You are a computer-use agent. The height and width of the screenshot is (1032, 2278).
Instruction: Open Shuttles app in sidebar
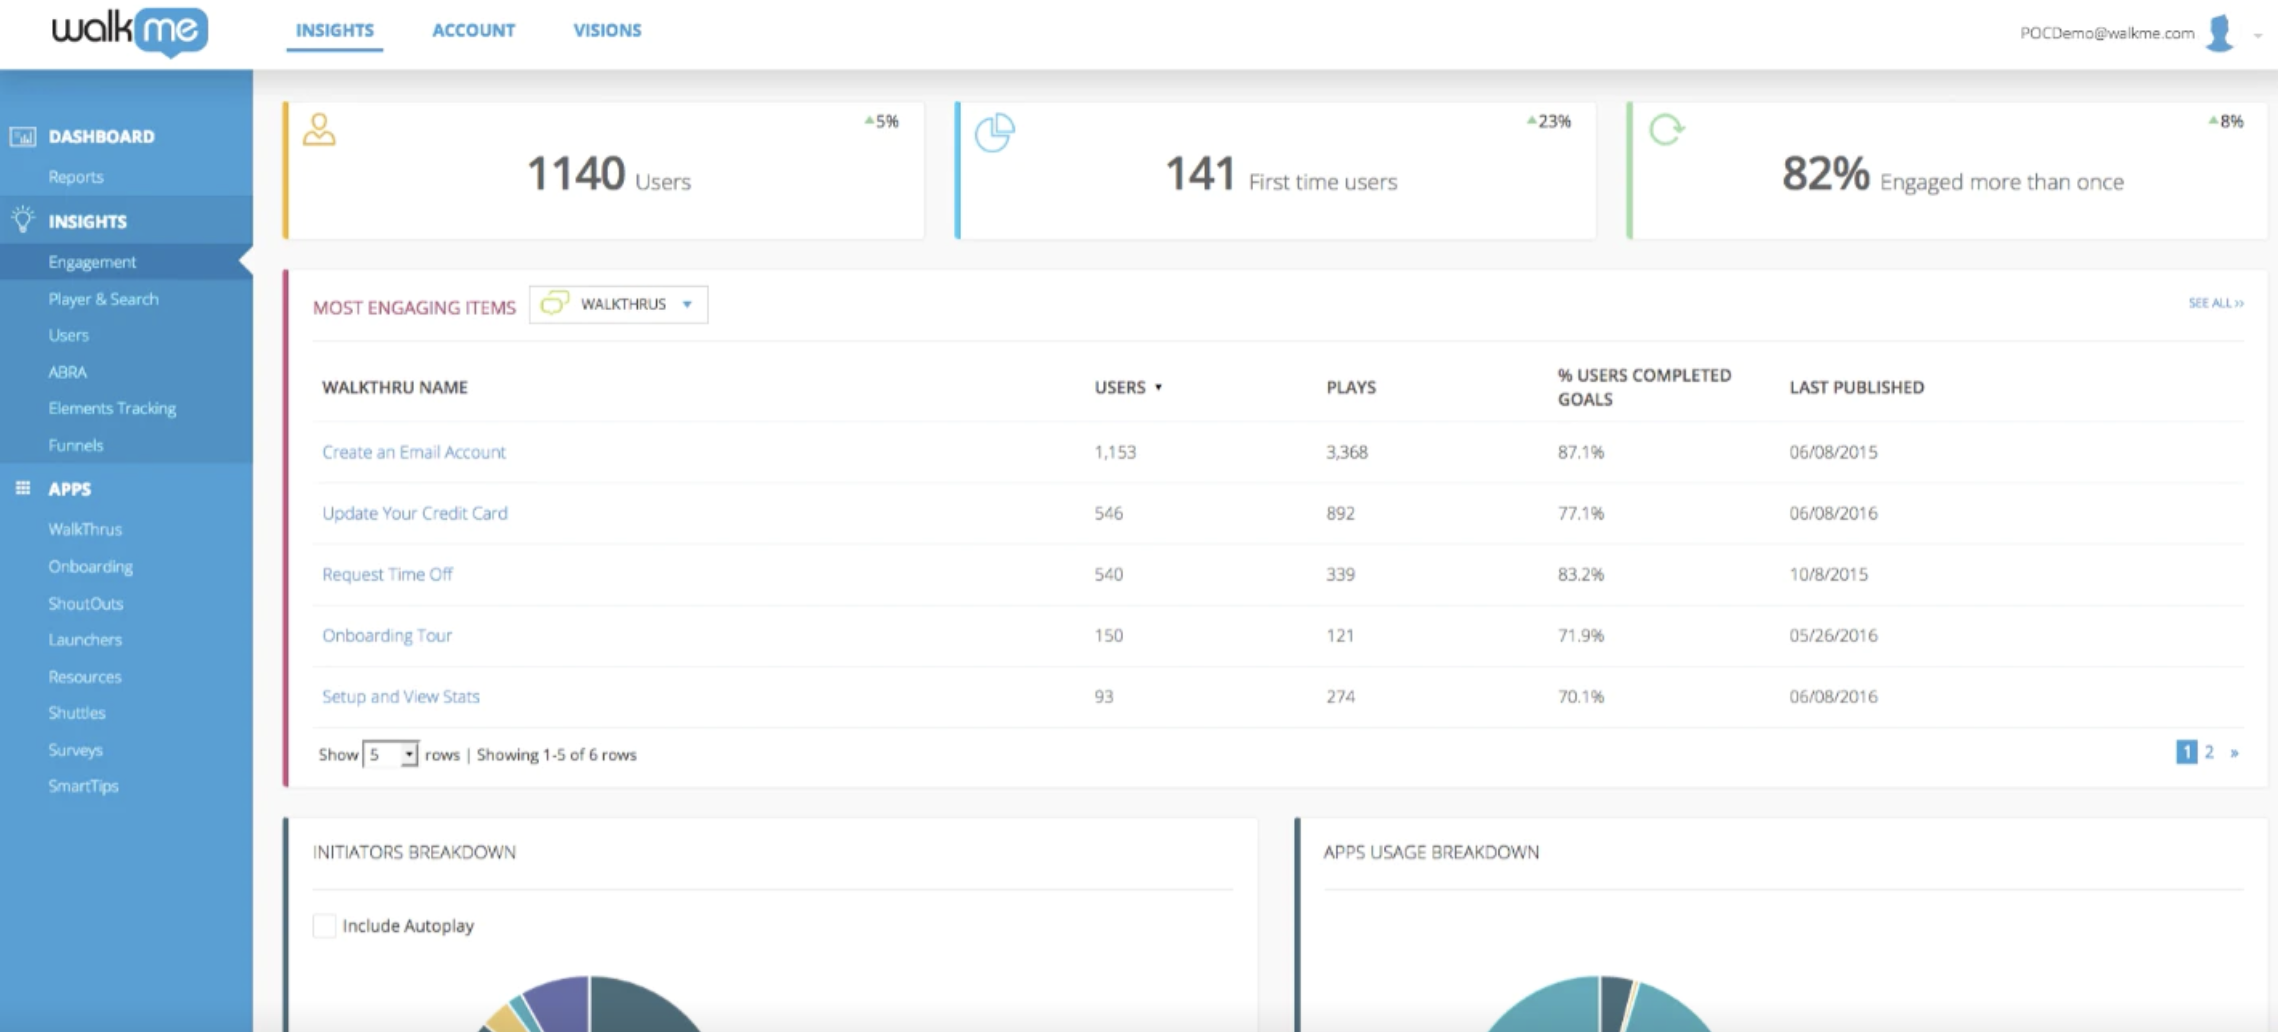(x=77, y=712)
